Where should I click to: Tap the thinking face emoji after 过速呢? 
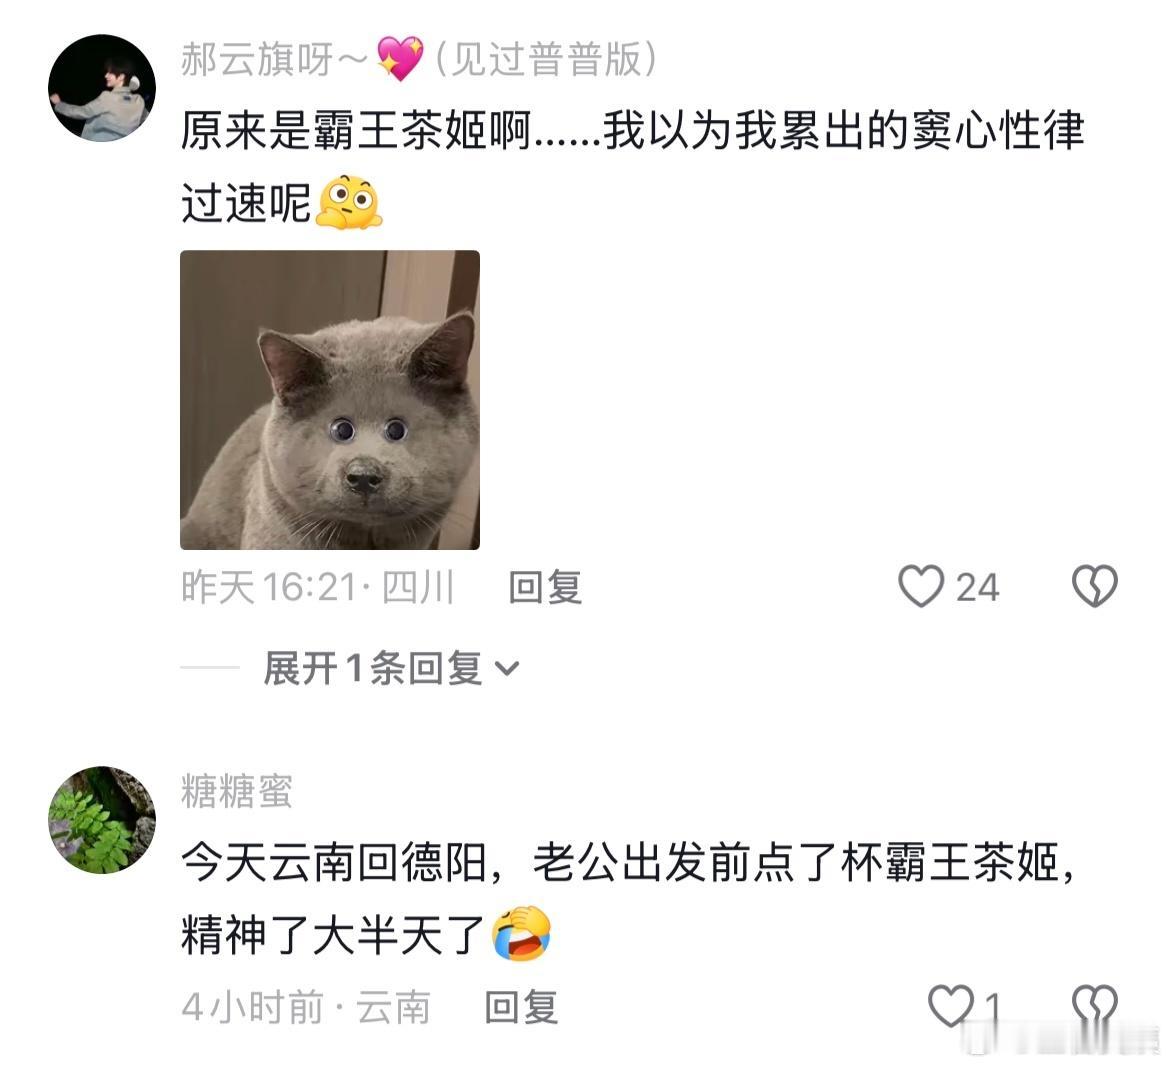tap(349, 203)
